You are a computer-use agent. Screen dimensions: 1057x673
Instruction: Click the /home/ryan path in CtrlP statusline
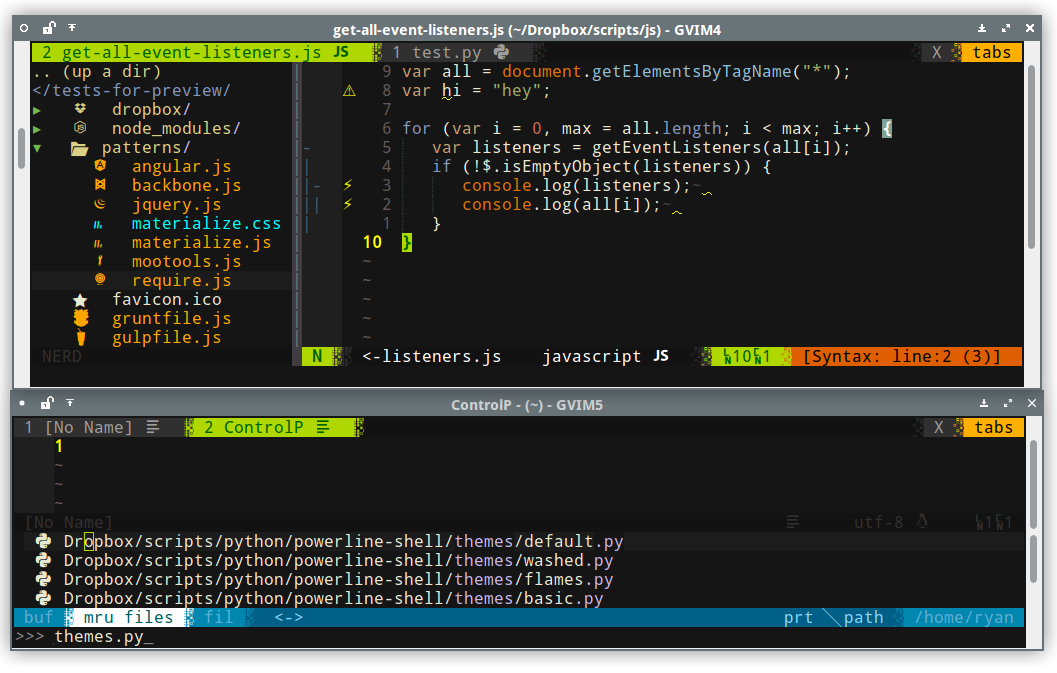(x=964, y=617)
